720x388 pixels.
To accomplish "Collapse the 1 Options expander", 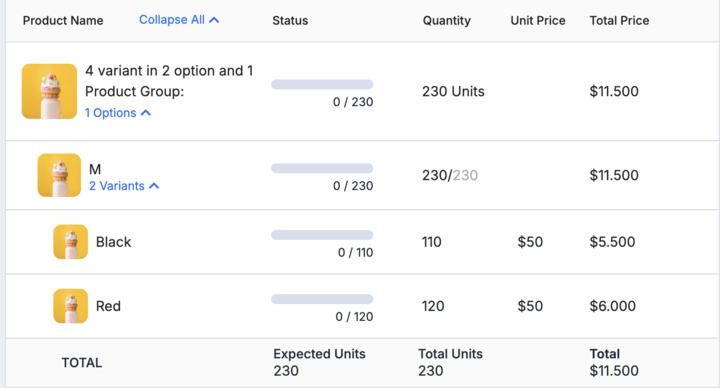I will [118, 113].
